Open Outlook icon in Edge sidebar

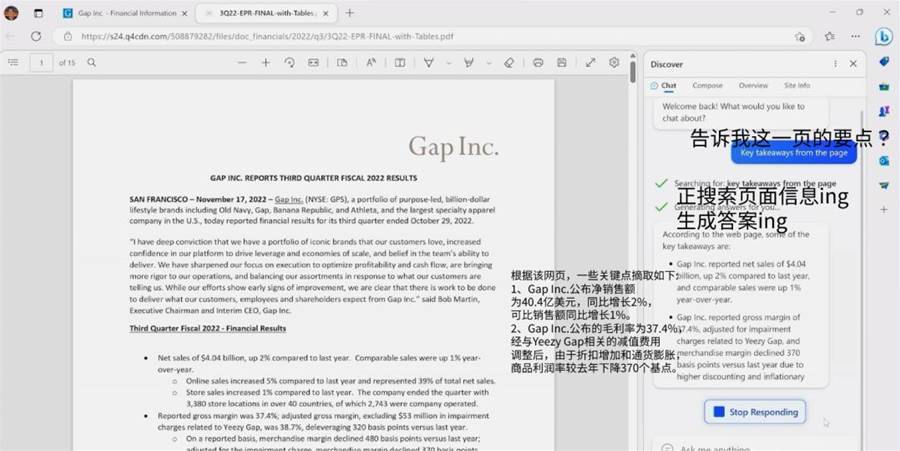[884, 161]
